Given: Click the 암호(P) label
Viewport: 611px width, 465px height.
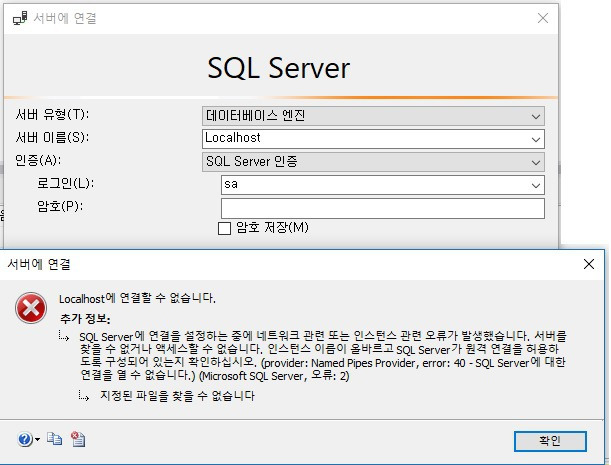Looking at the screenshot, I should (60, 206).
